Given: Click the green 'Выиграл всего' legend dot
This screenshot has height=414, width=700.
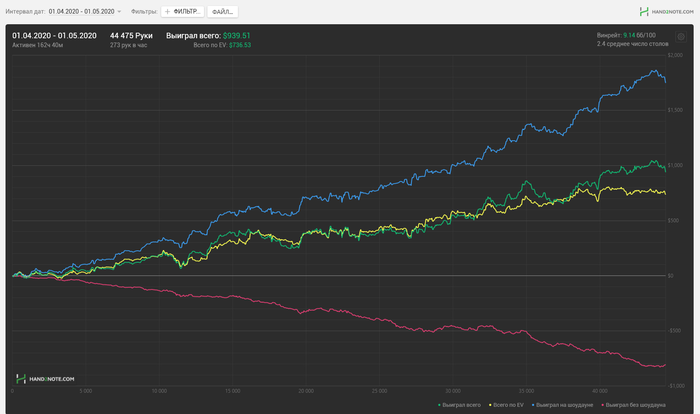Looking at the screenshot, I should click(x=439, y=405).
